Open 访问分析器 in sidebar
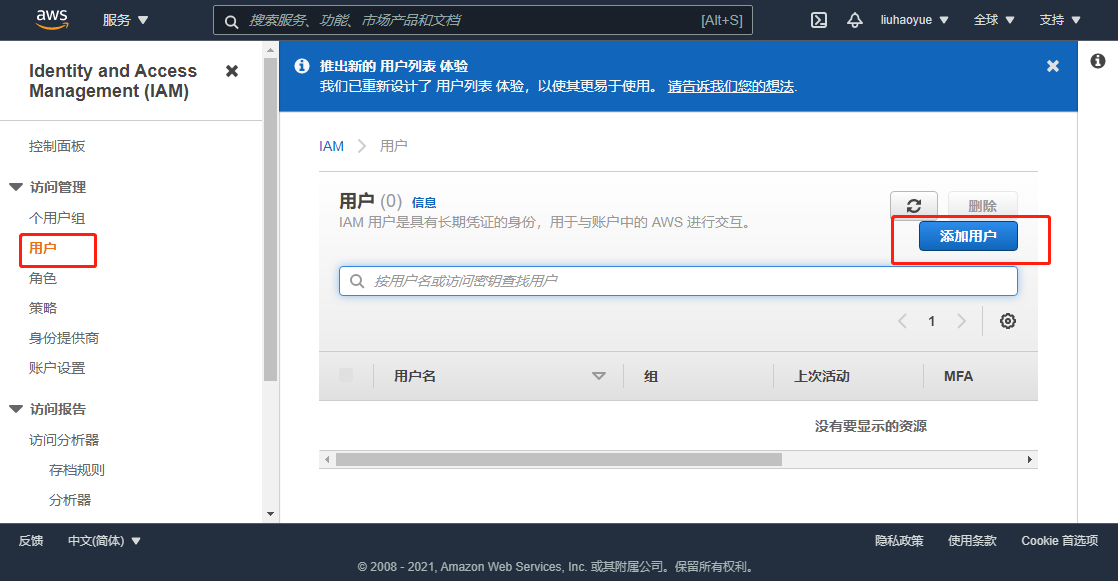This screenshot has width=1118, height=581. 64,440
